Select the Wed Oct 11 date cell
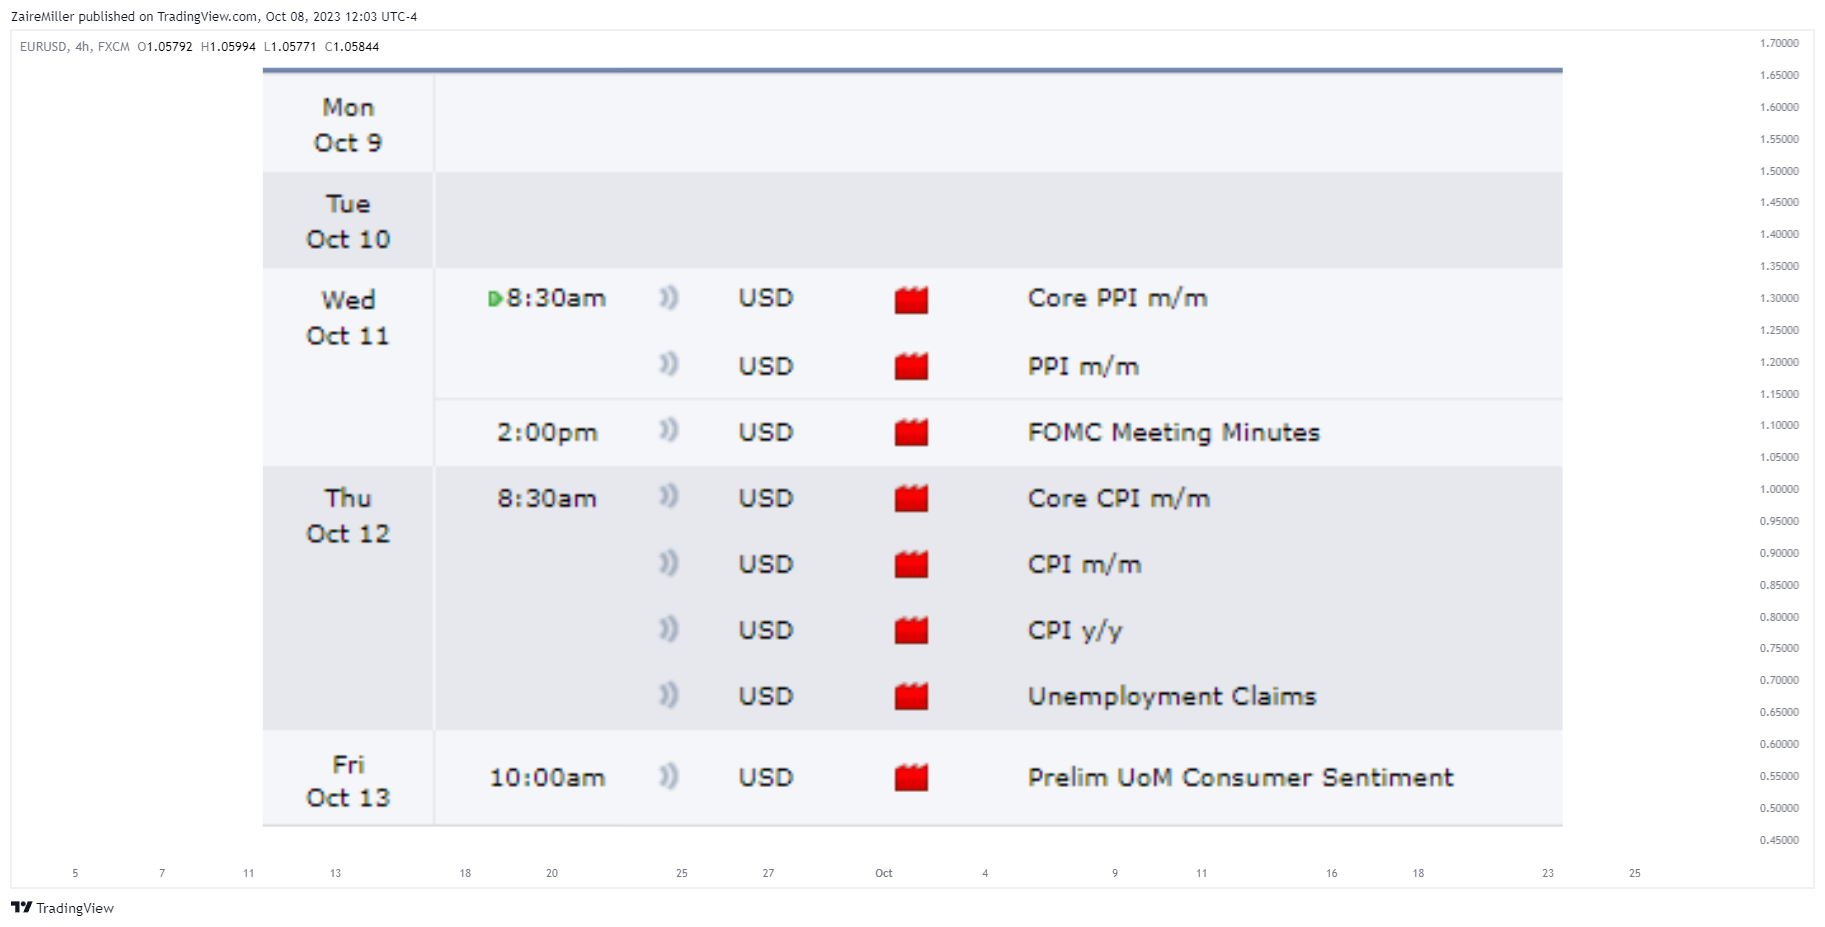The width and height of the screenshot is (1825, 927). [348, 367]
